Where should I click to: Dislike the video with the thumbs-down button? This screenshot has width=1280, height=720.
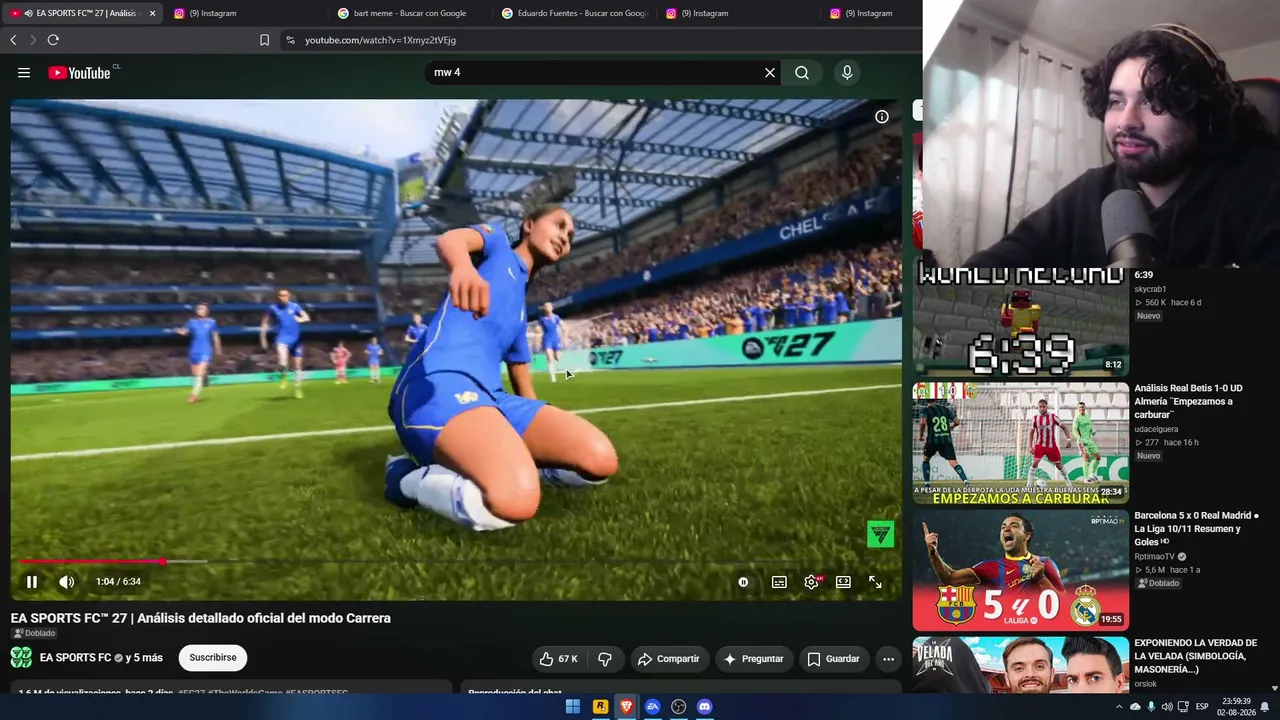605,659
